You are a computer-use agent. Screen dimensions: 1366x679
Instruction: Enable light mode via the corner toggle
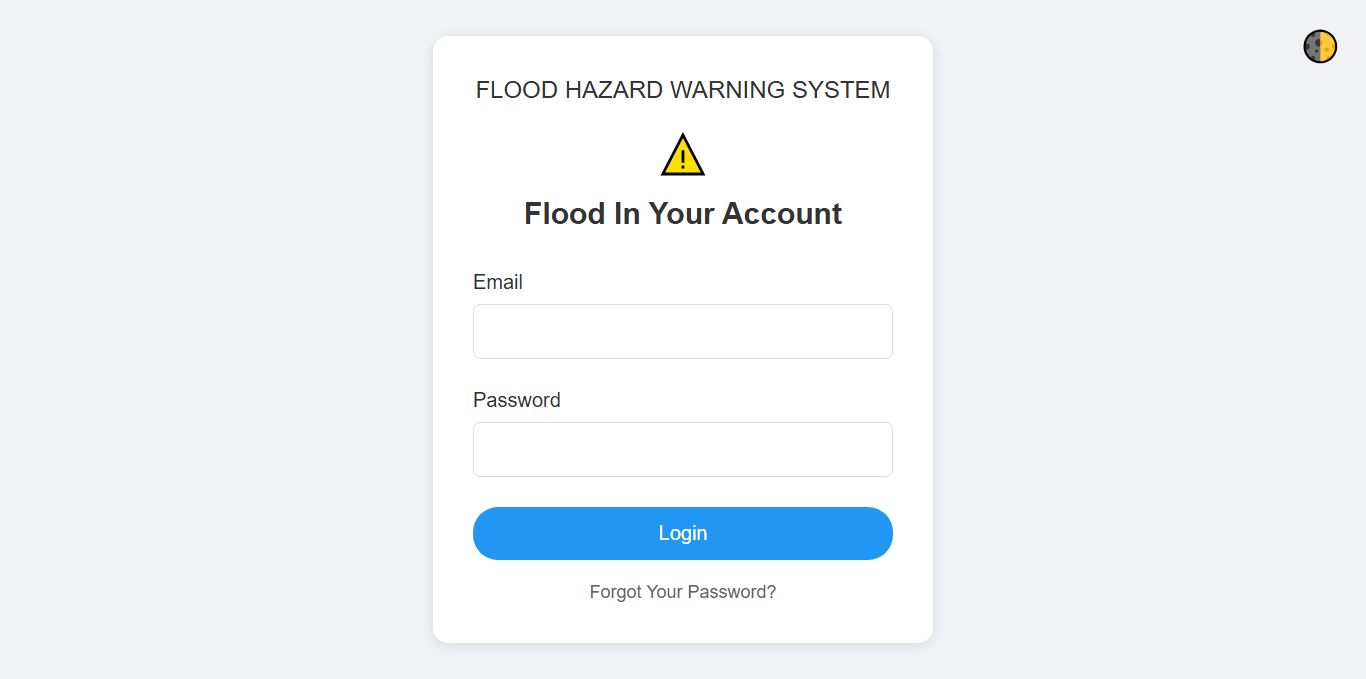coord(1319,46)
